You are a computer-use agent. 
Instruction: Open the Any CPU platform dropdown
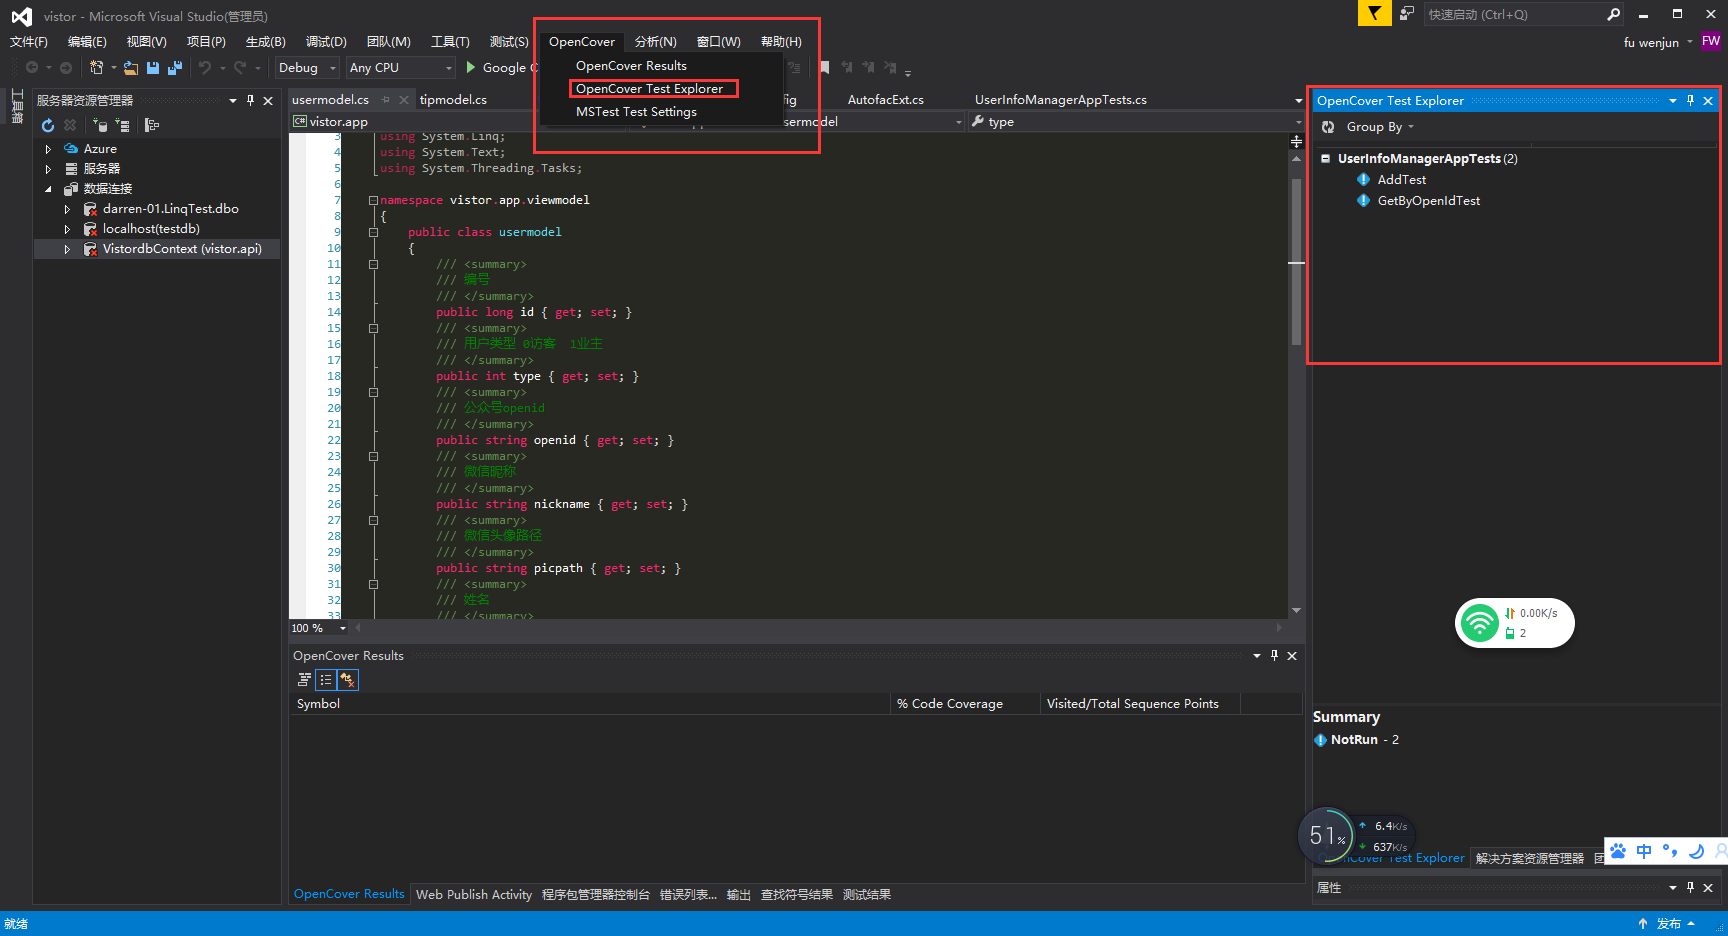coord(400,68)
